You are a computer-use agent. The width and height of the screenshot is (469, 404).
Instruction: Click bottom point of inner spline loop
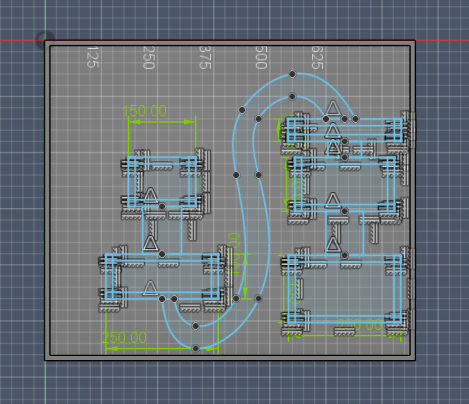point(196,326)
